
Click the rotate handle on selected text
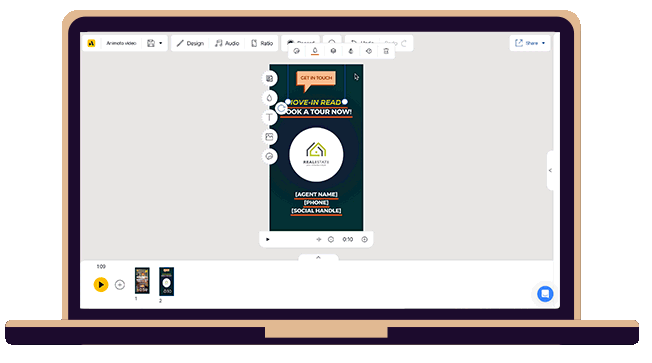[282, 109]
